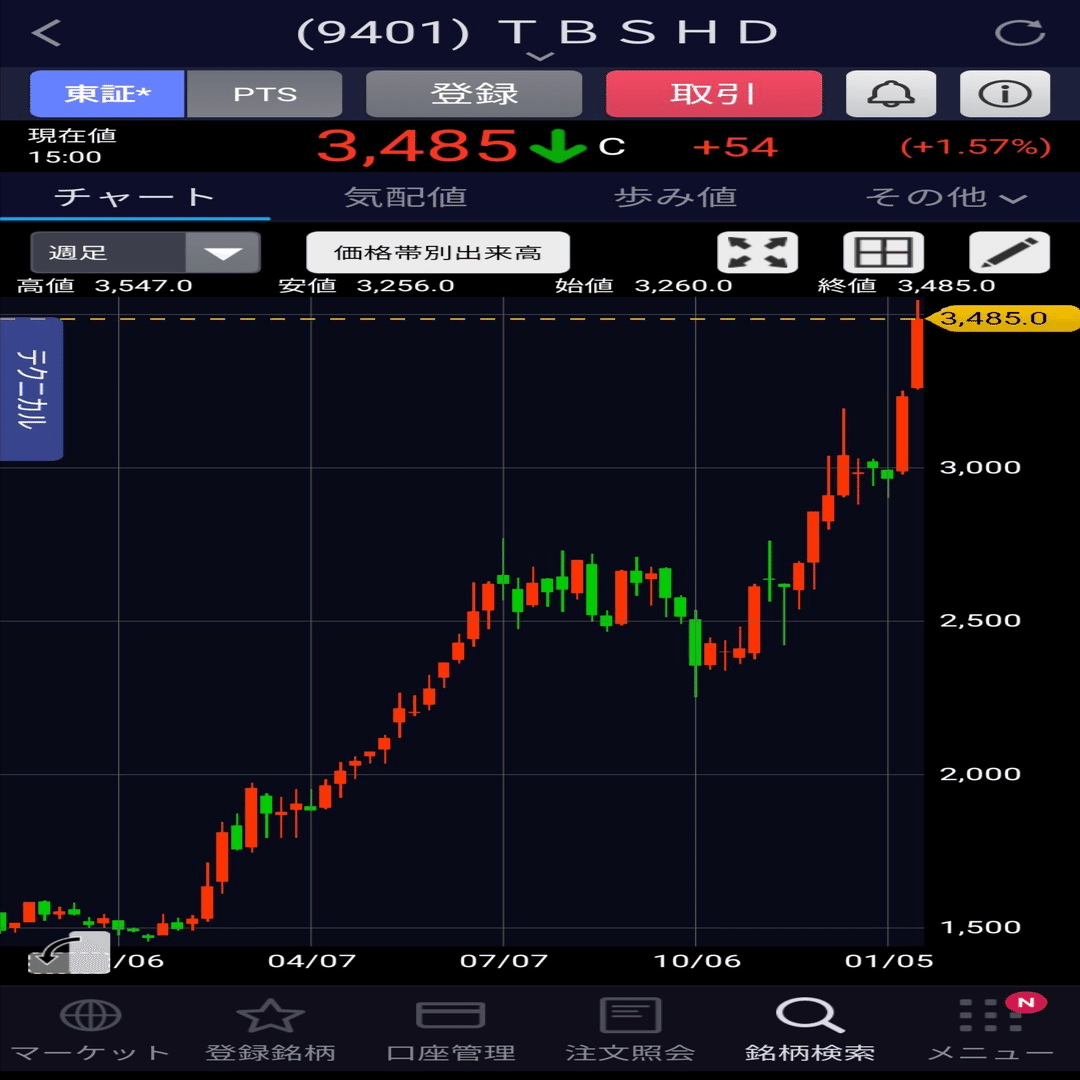Switch to 気配値 tab
Viewport: 1080px width, 1080px height.
pyautogui.click(x=405, y=197)
